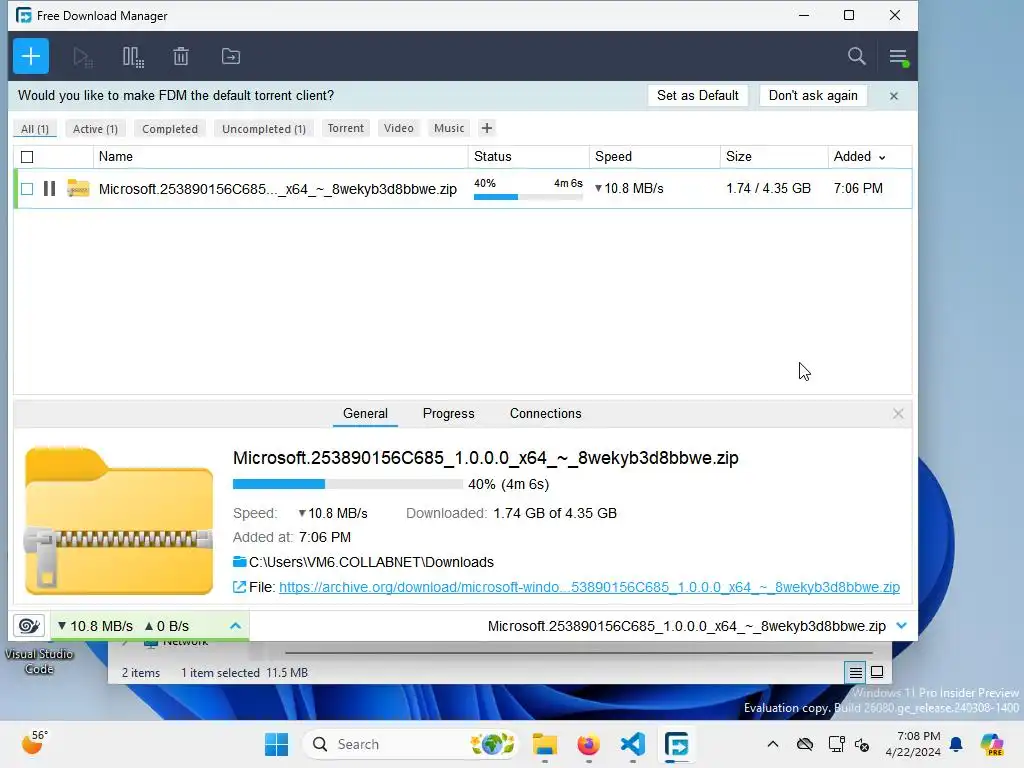
Task: Open notification bell in taskbar
Action: [x=956, y=744]
